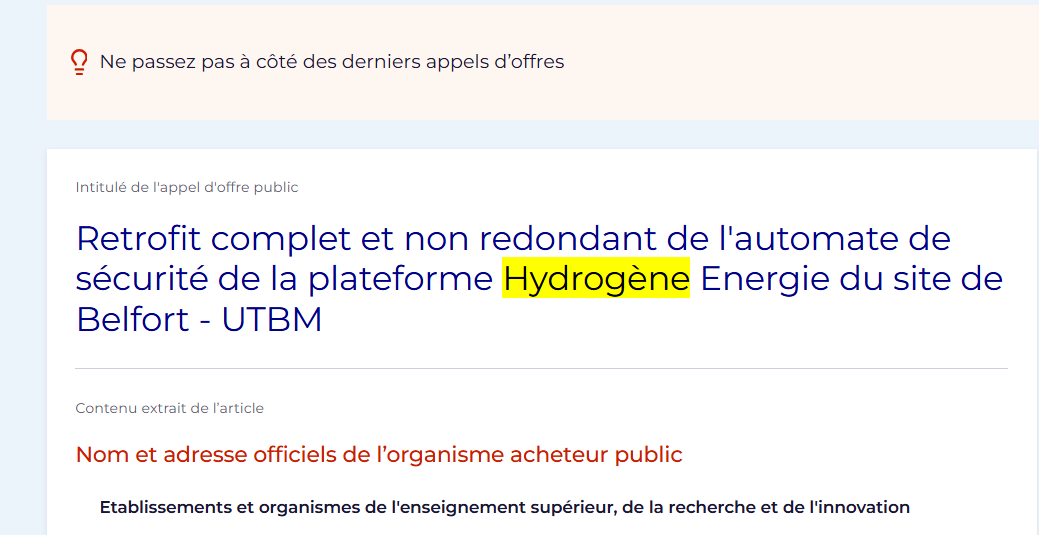Click the 'Contenu extrait de l'article' label
Screen dimensions: 1039x535
click(170, 408)
